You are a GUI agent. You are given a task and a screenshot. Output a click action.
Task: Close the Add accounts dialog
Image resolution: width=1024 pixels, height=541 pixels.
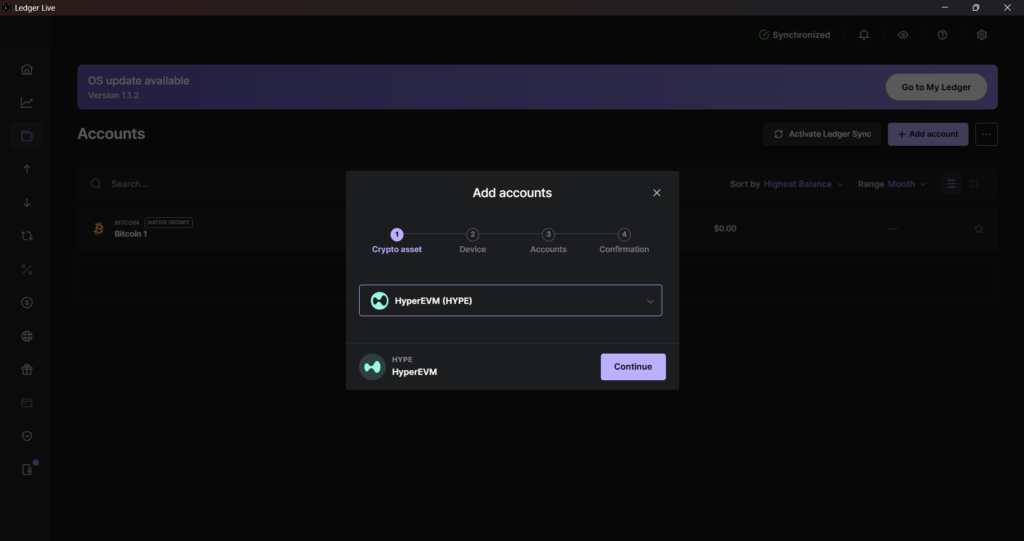(x=656, y=193)
